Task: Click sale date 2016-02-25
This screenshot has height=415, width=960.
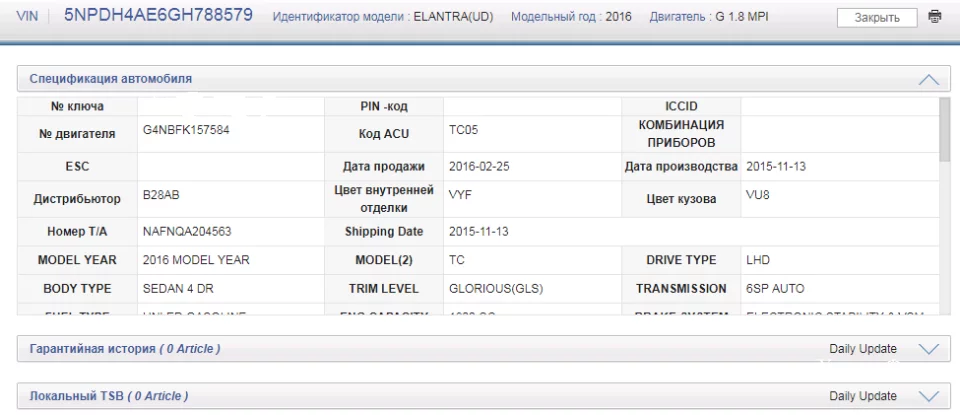Action: 479,166
